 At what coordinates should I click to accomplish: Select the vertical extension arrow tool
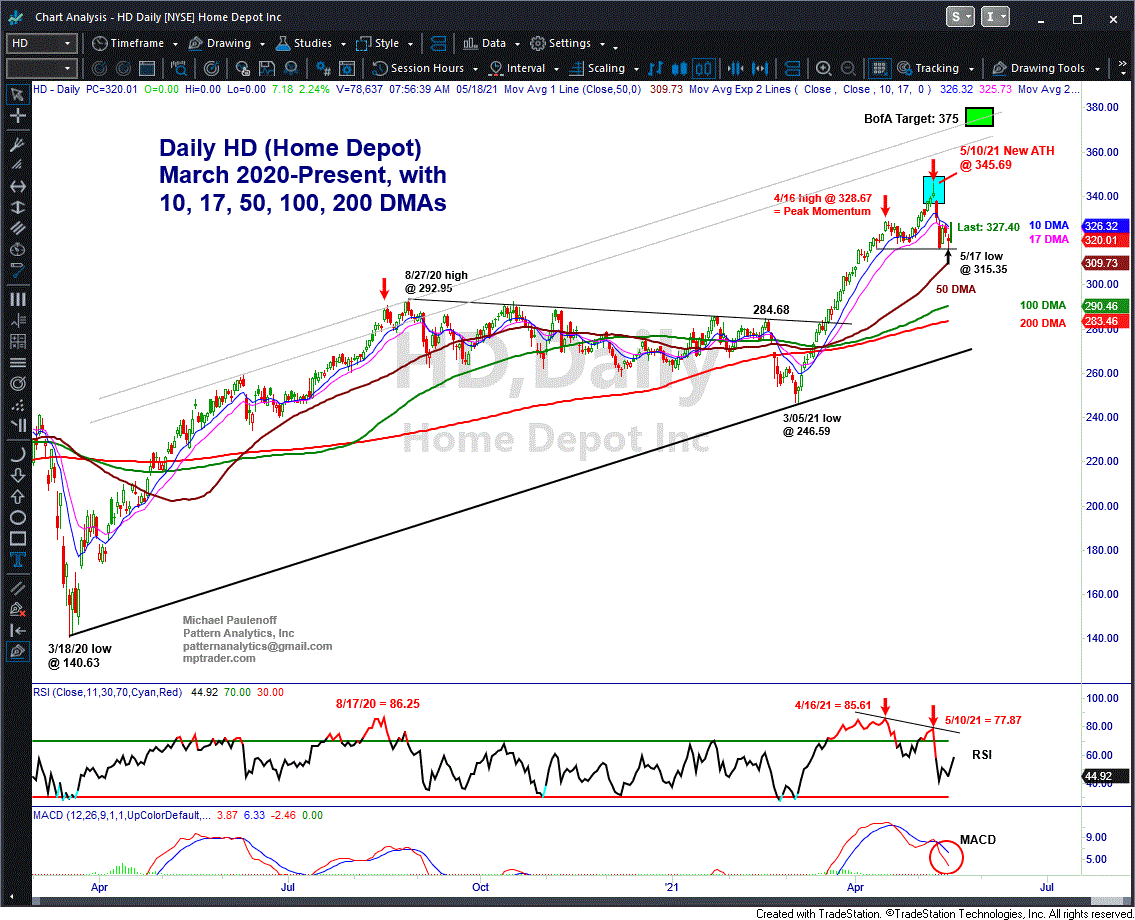click(17, 207)
